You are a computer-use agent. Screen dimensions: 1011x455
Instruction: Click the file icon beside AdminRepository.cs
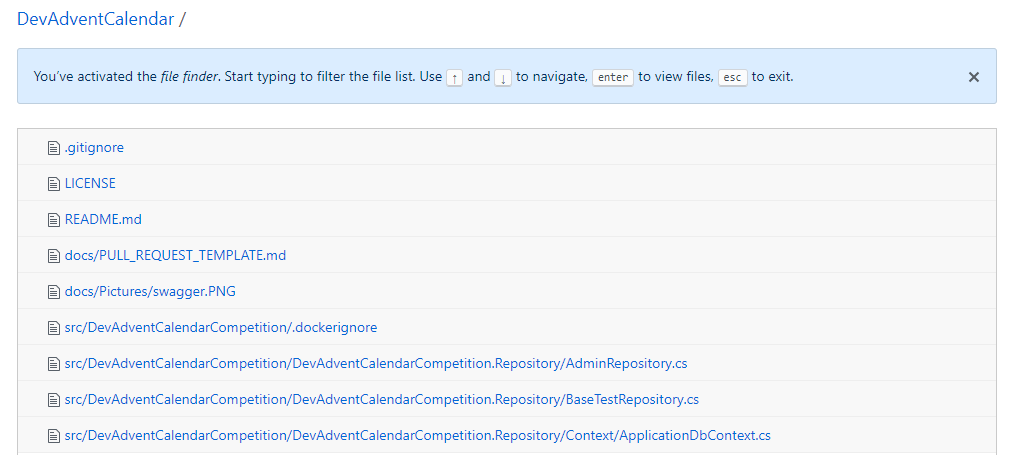[54, 364]
